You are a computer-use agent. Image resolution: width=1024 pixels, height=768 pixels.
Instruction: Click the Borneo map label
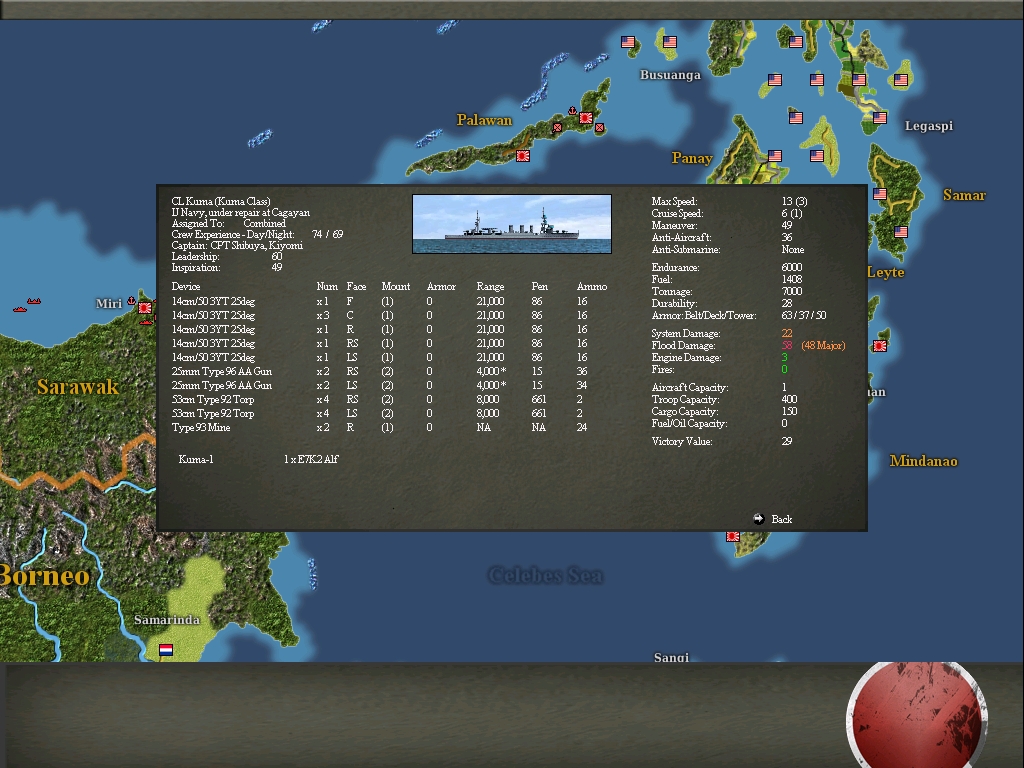(x=44, y=576)
